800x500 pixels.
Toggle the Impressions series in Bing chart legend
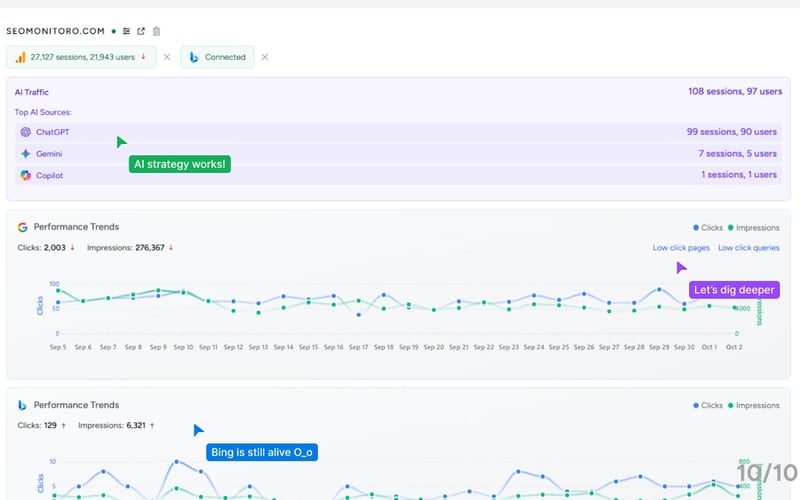pyautogui.click(x=754, y=406)
